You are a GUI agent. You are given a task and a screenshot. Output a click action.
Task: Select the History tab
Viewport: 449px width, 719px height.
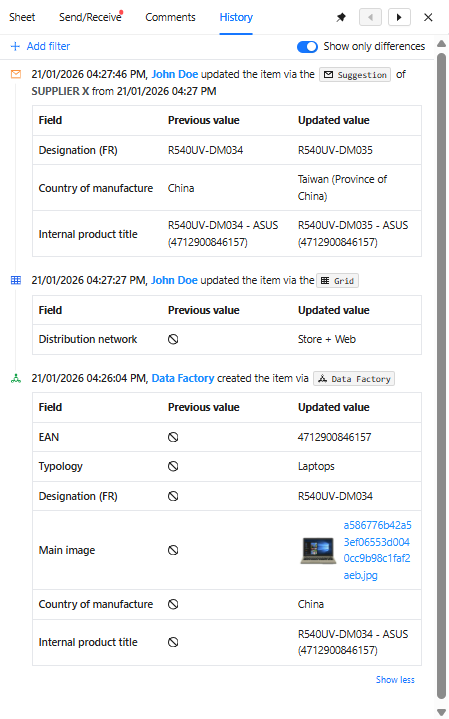[236, 17]
